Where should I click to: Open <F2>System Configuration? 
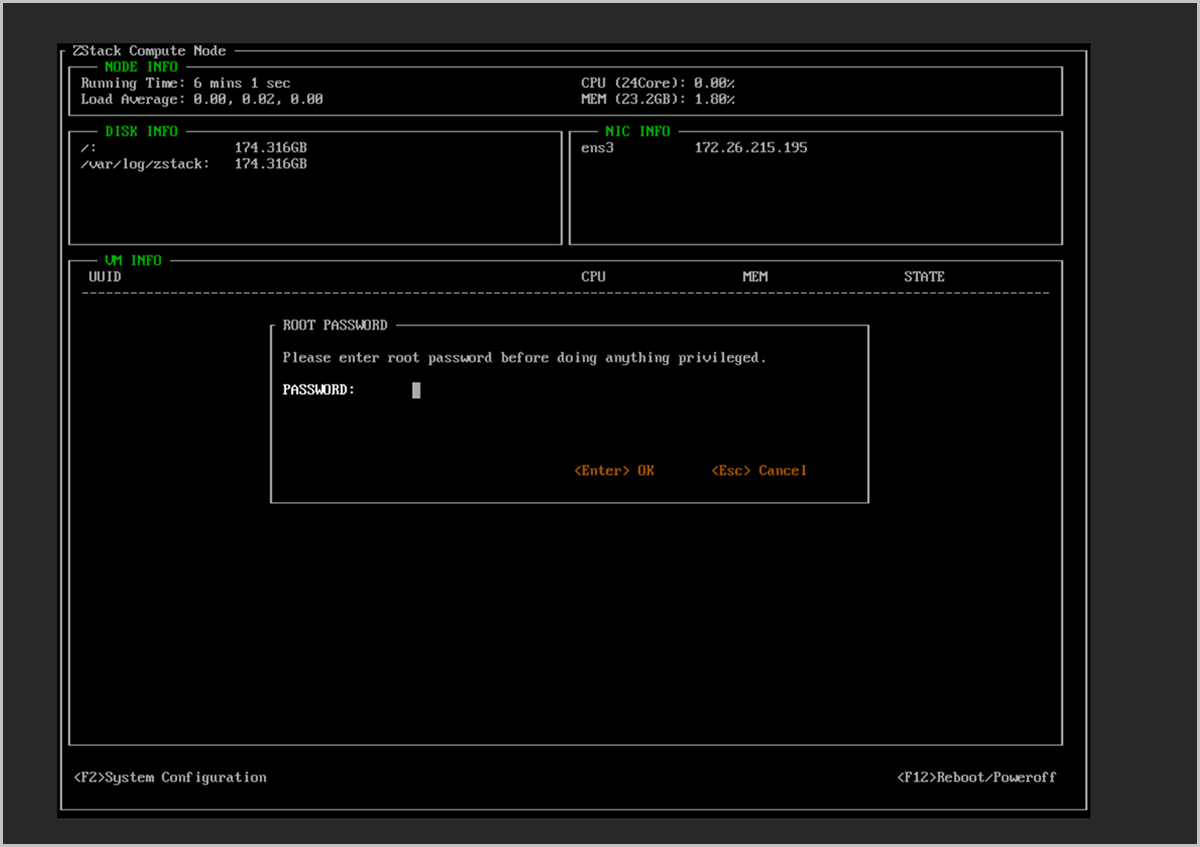tap(170, 777)
